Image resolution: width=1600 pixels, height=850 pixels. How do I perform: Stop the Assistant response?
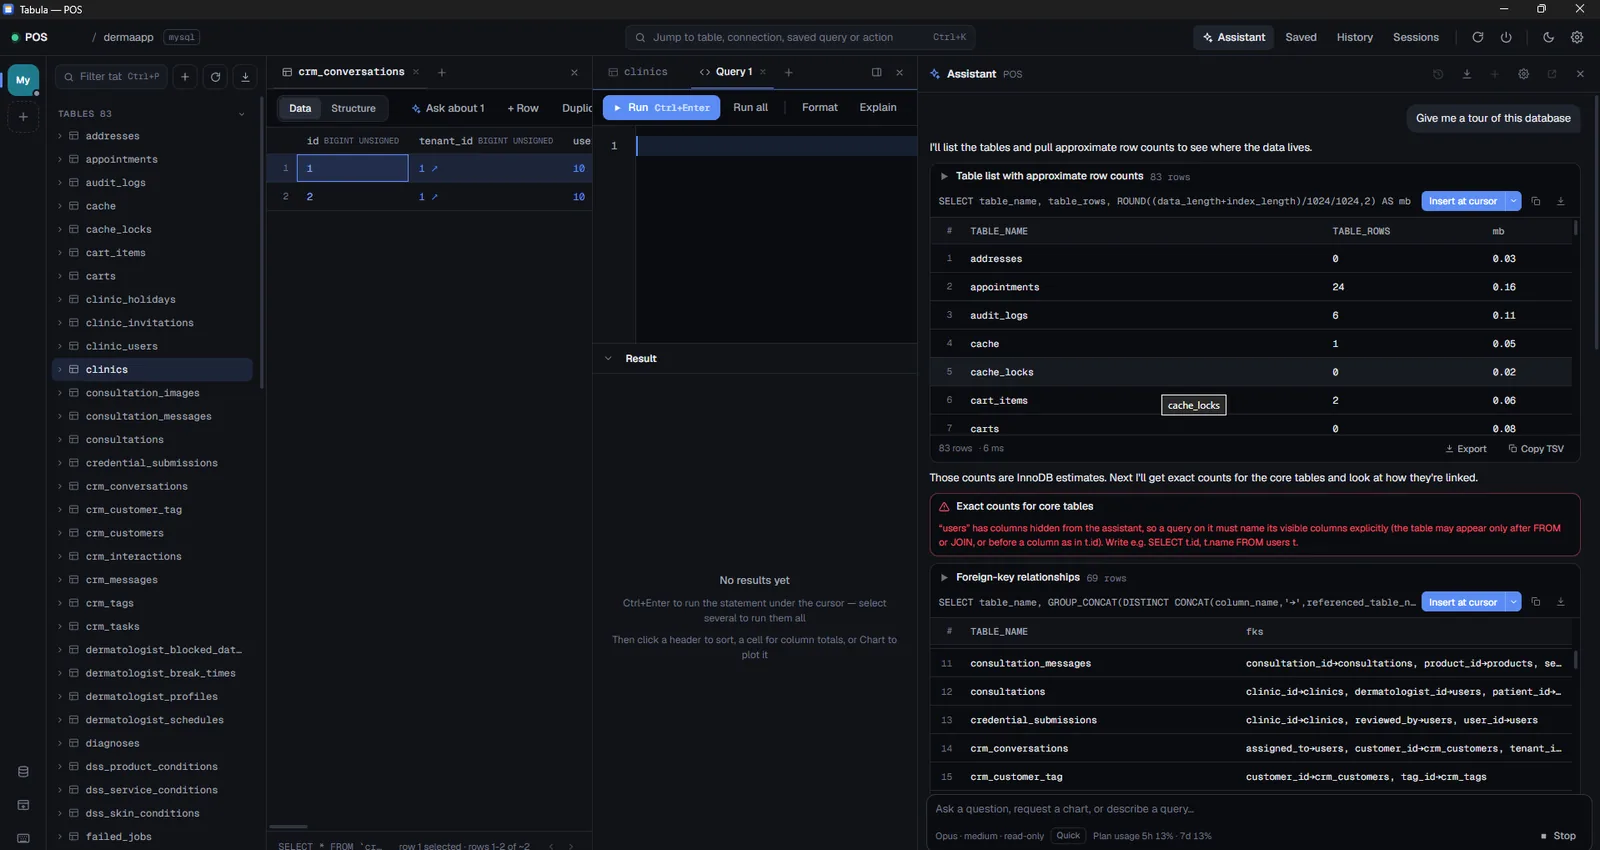pyautogui.click(x=1558, y=836)
